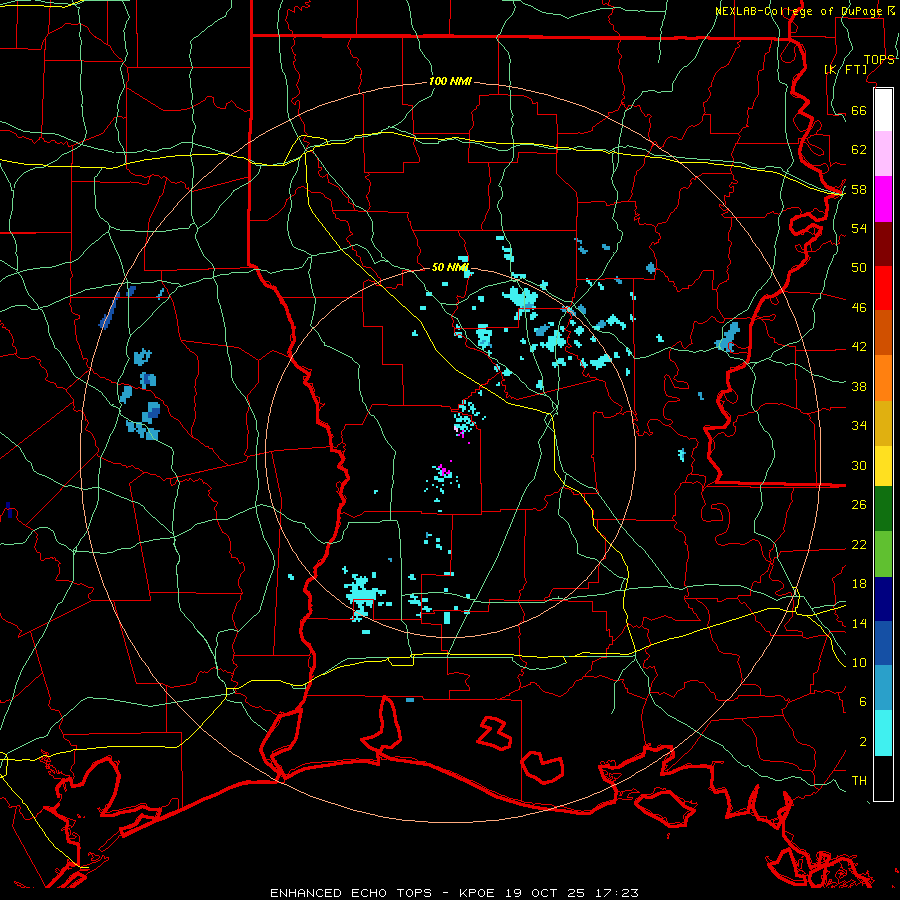Image resolution: width=900 pixels, height=900 pixels.
Task: Click the legend value 10
Action: click(x=859, y=662)
